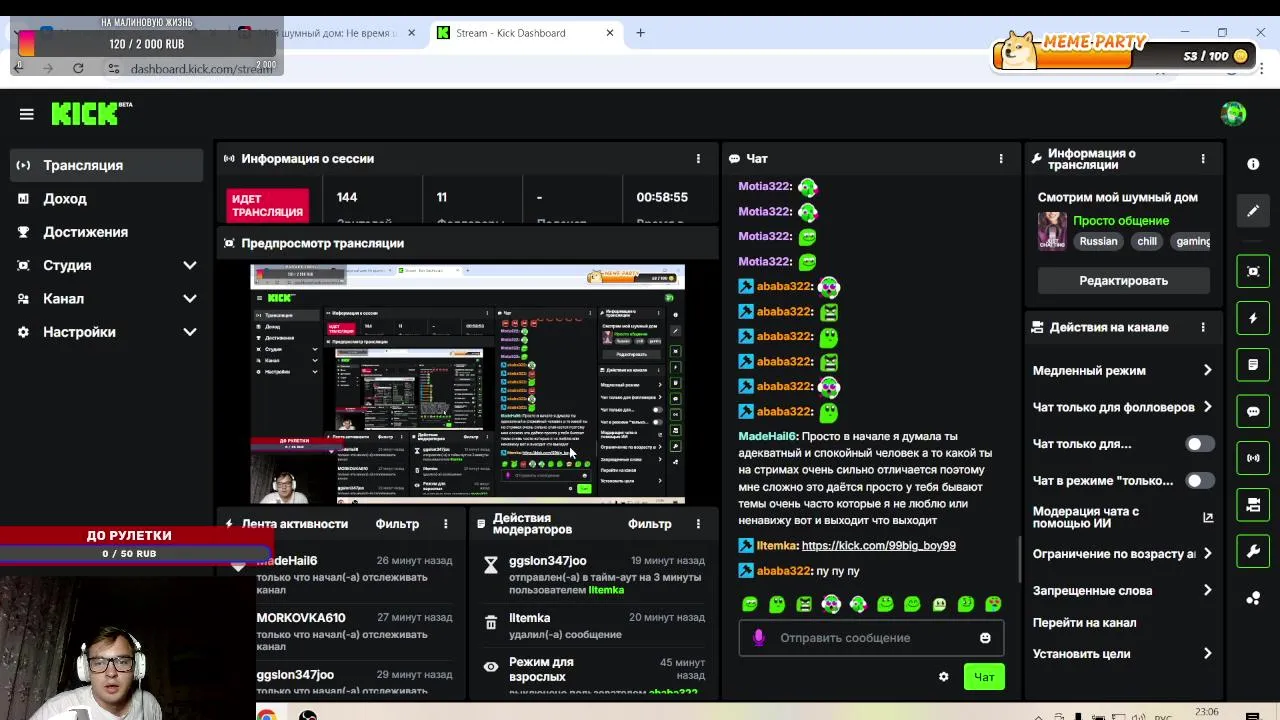1280x720 pixels.
Task: Click the message input field Отправить сообщение
Action: click(x=871, y=638)
